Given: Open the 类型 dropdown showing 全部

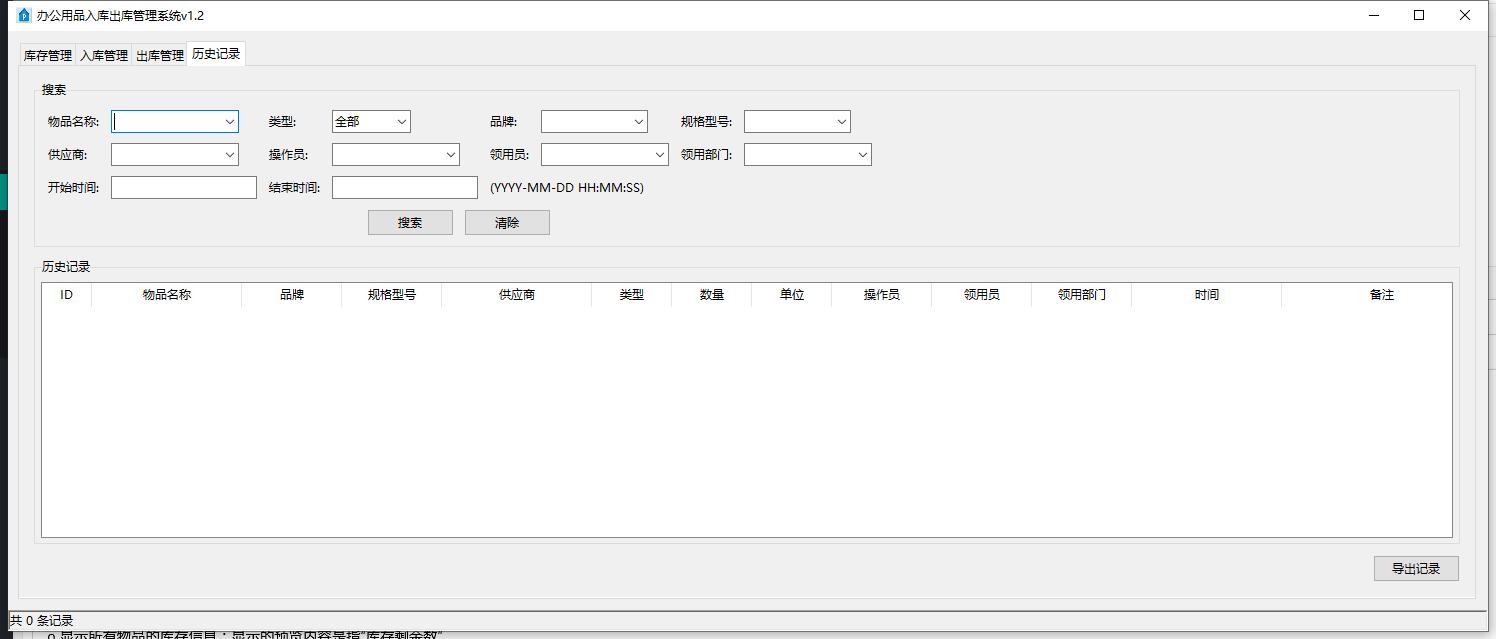Looking at the screenshot, I should tap(401, 122).
